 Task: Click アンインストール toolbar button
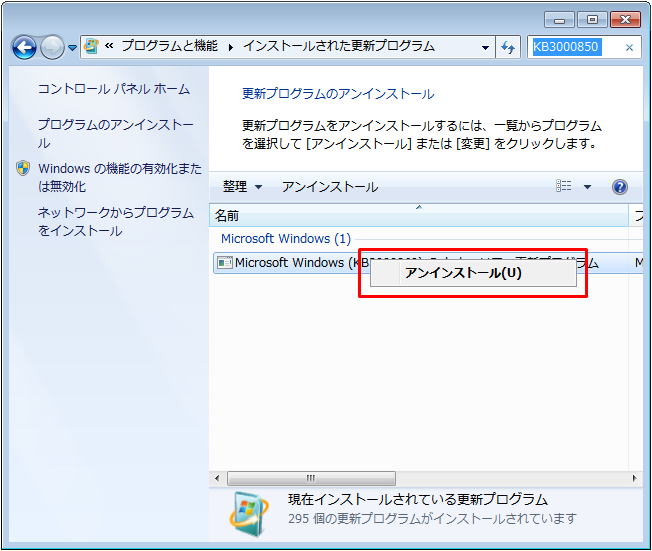tap(330, 187)
